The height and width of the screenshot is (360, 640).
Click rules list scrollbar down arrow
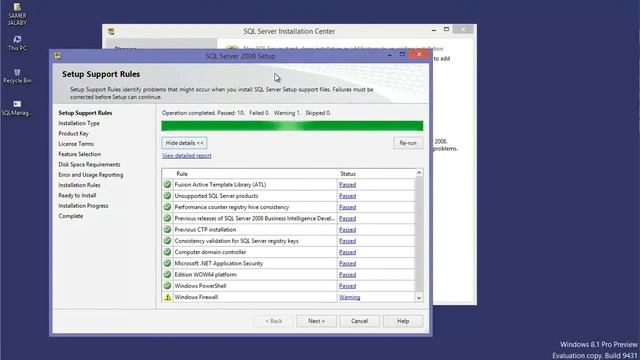pos(419,298)
